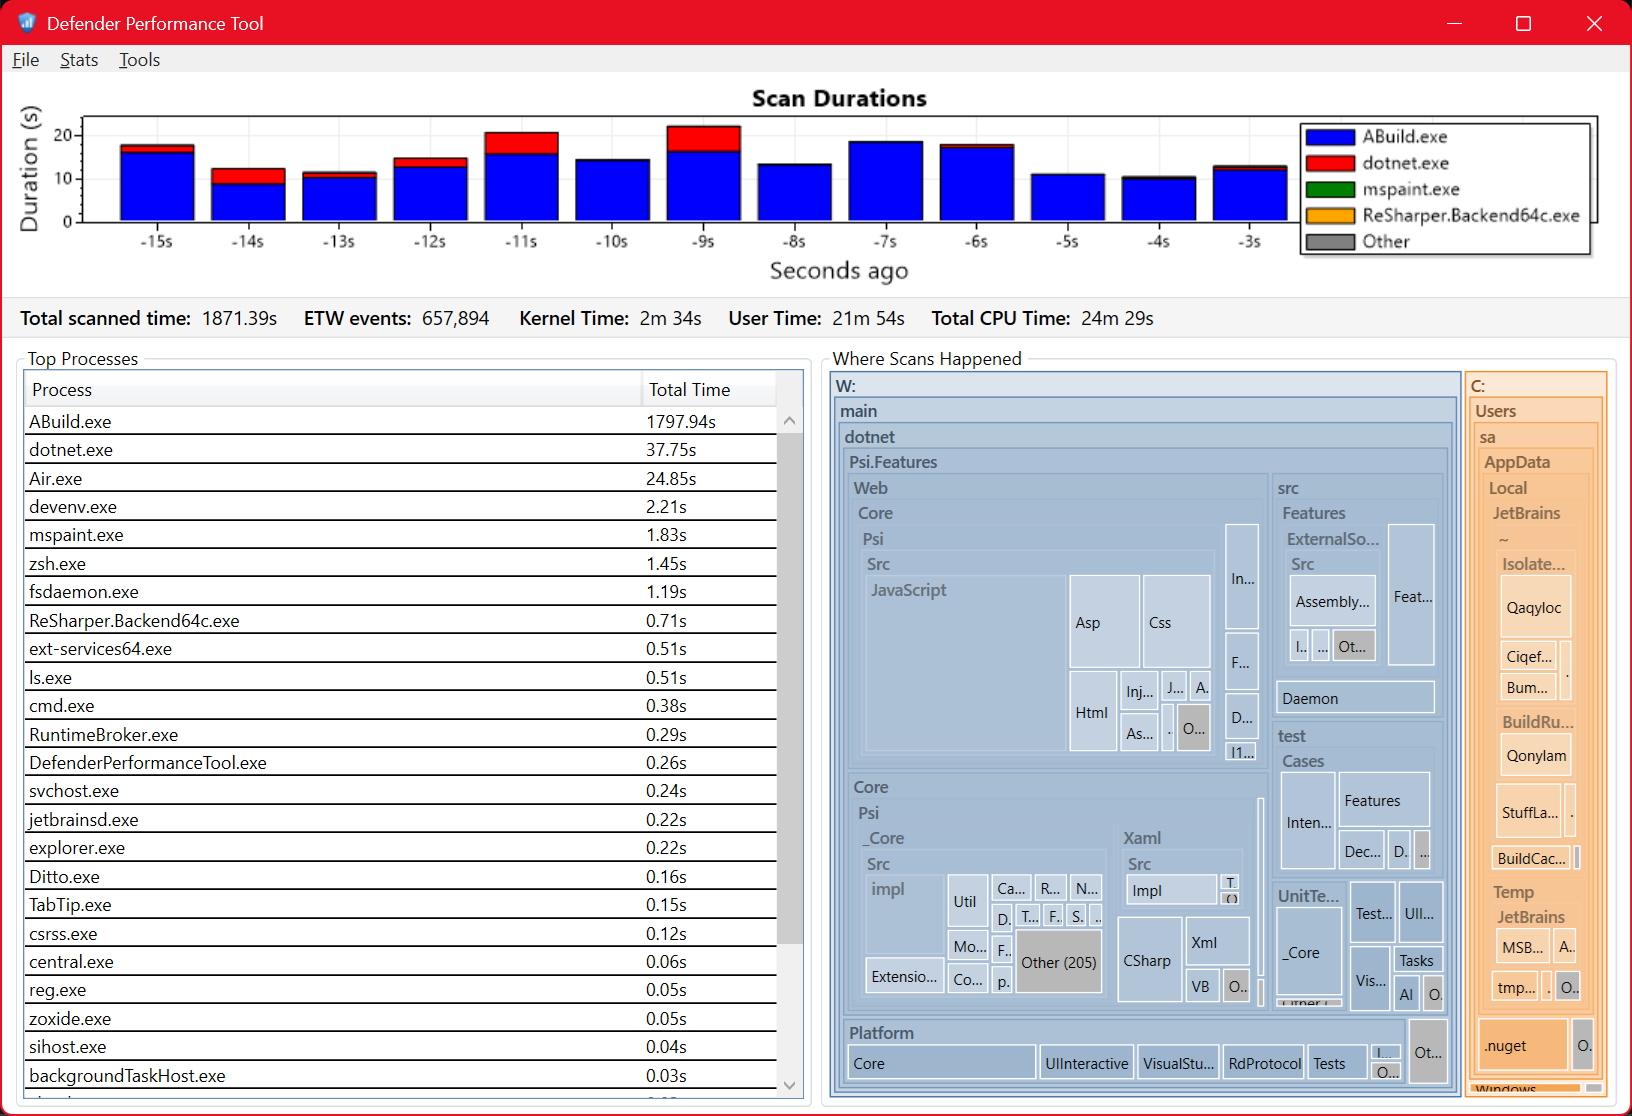Maximize the Defender Performance Tool window
This screenshot has width=1632, height=1116.
[1523, 23]
